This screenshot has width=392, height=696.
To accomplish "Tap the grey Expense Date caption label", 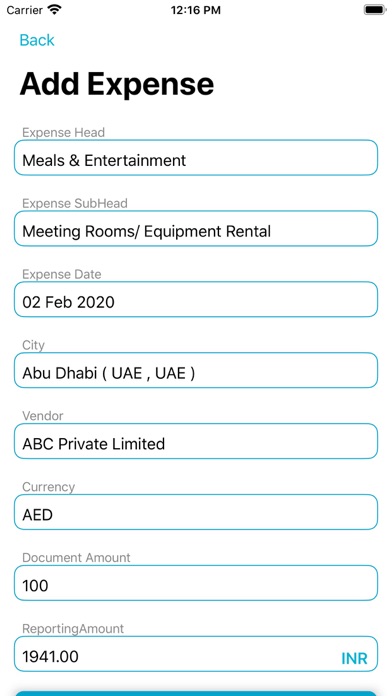I will pyautogui.click(x=62, y=274).
